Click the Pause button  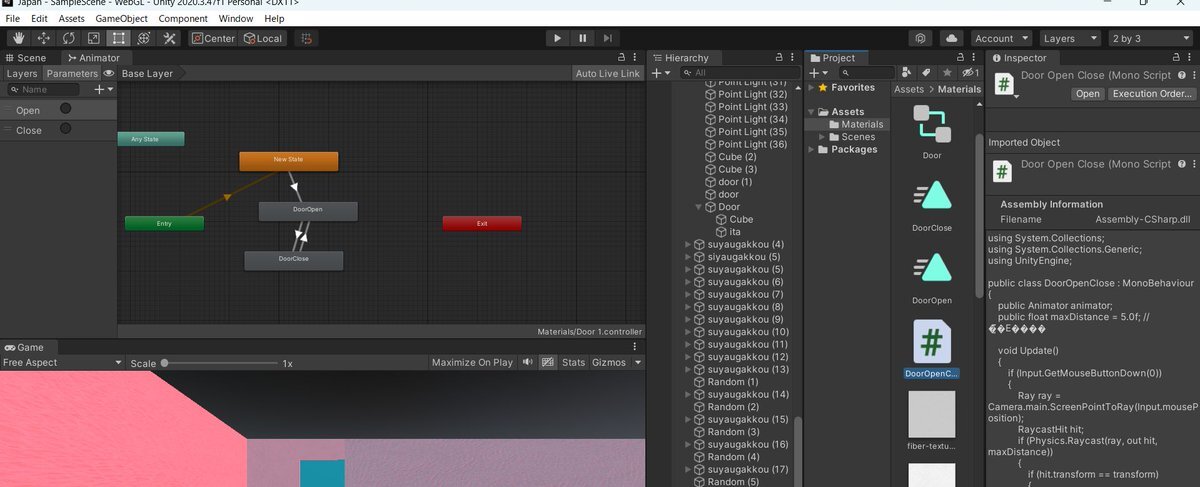(583, 38)
